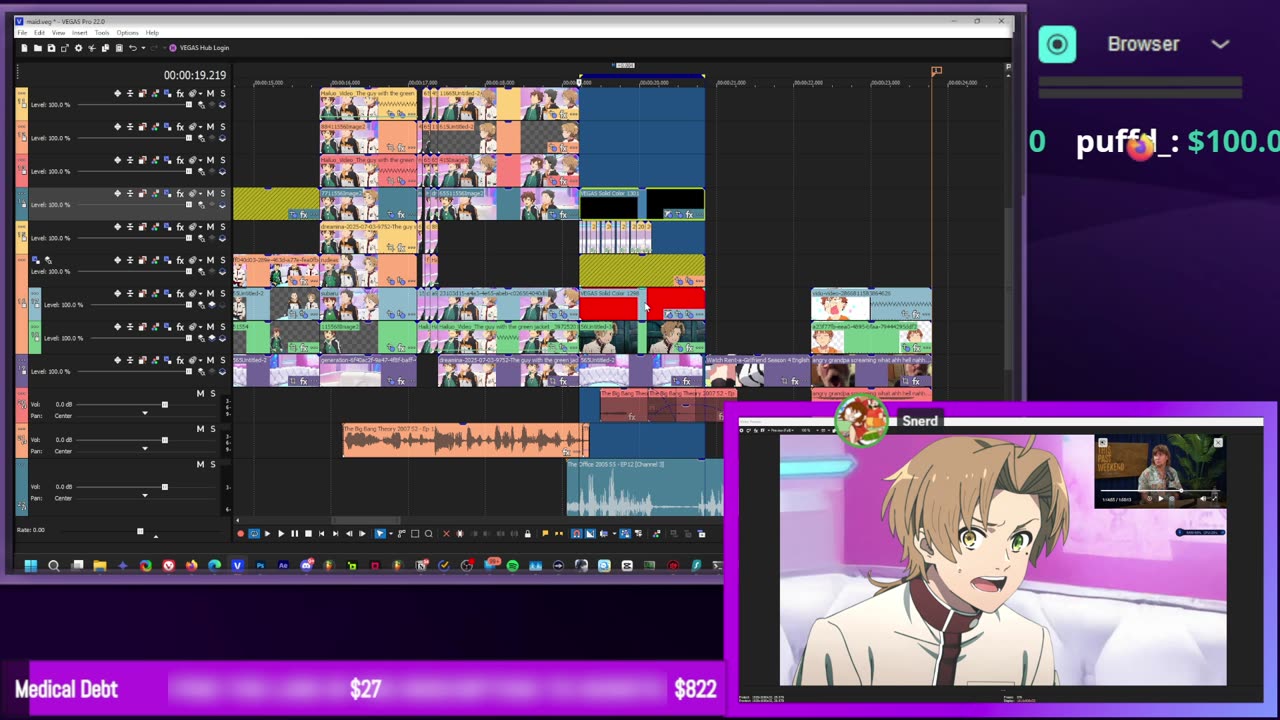Solo the second audio track

213,429
